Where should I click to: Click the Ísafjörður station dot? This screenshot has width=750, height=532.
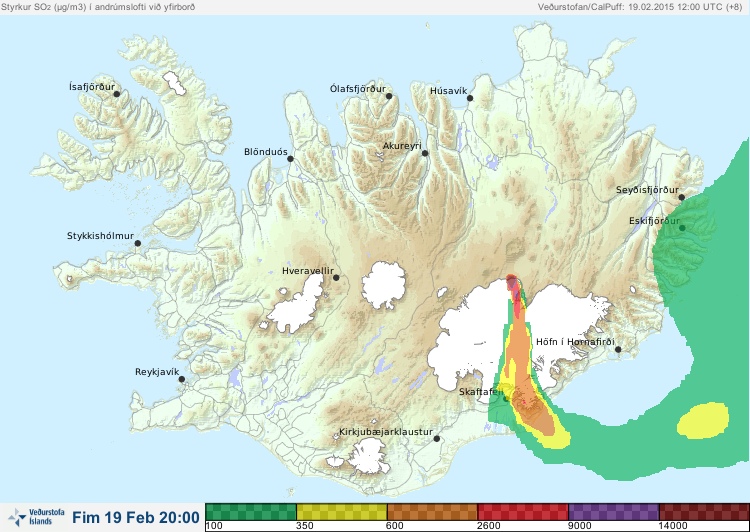tap(117, 94)
